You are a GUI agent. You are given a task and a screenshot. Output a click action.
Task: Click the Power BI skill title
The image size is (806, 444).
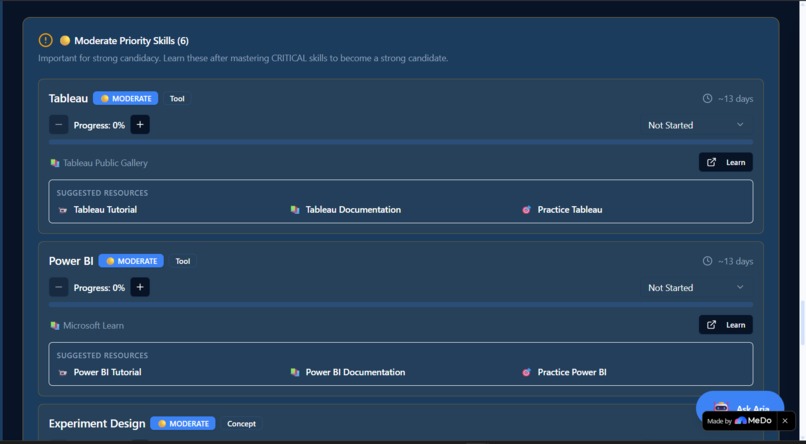(71, 261)
